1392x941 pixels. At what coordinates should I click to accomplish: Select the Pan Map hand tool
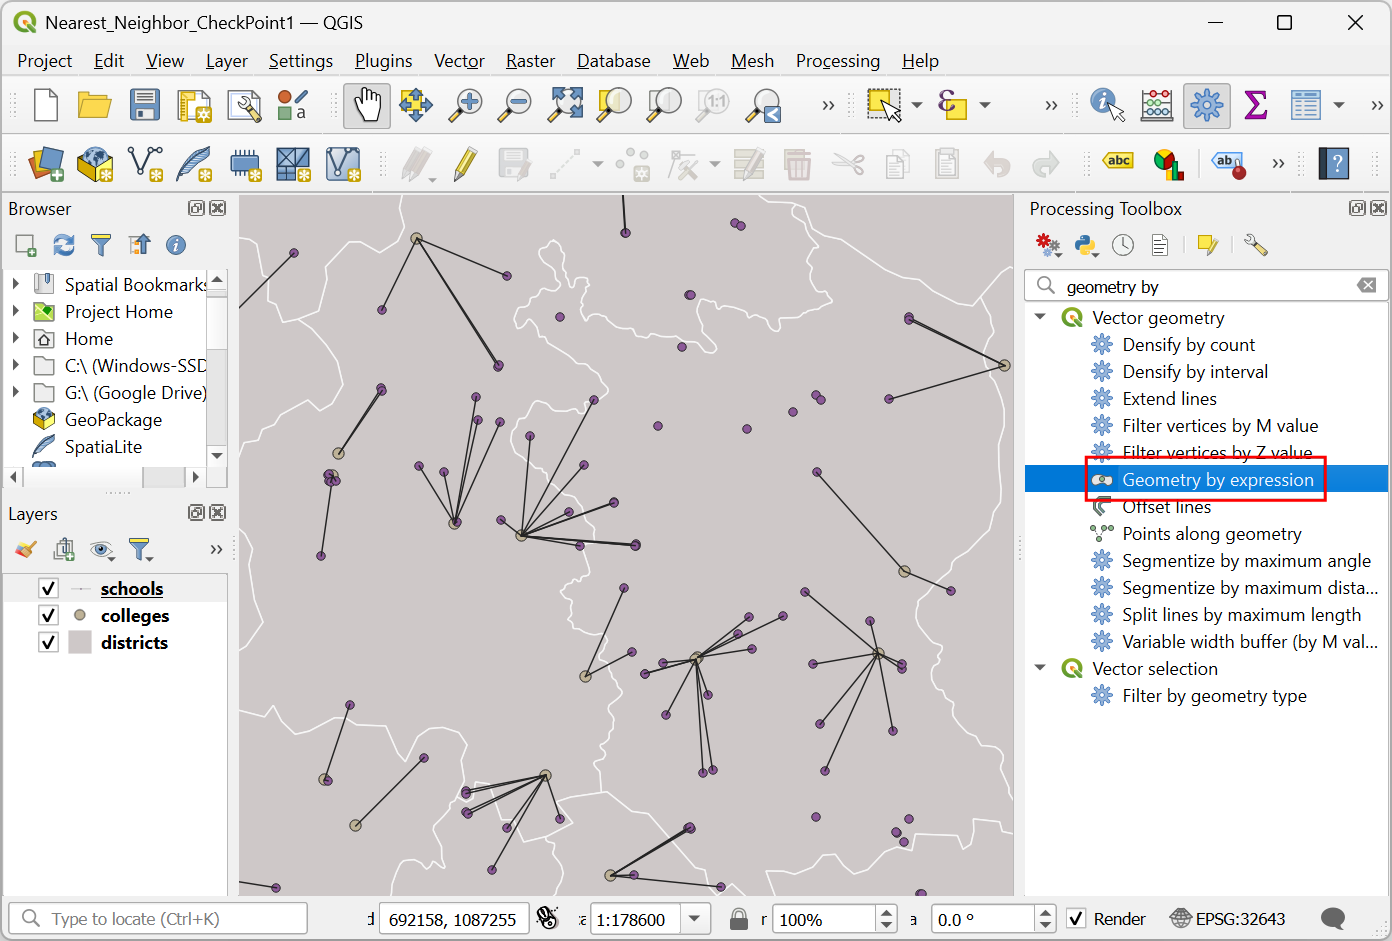(367, 105)
